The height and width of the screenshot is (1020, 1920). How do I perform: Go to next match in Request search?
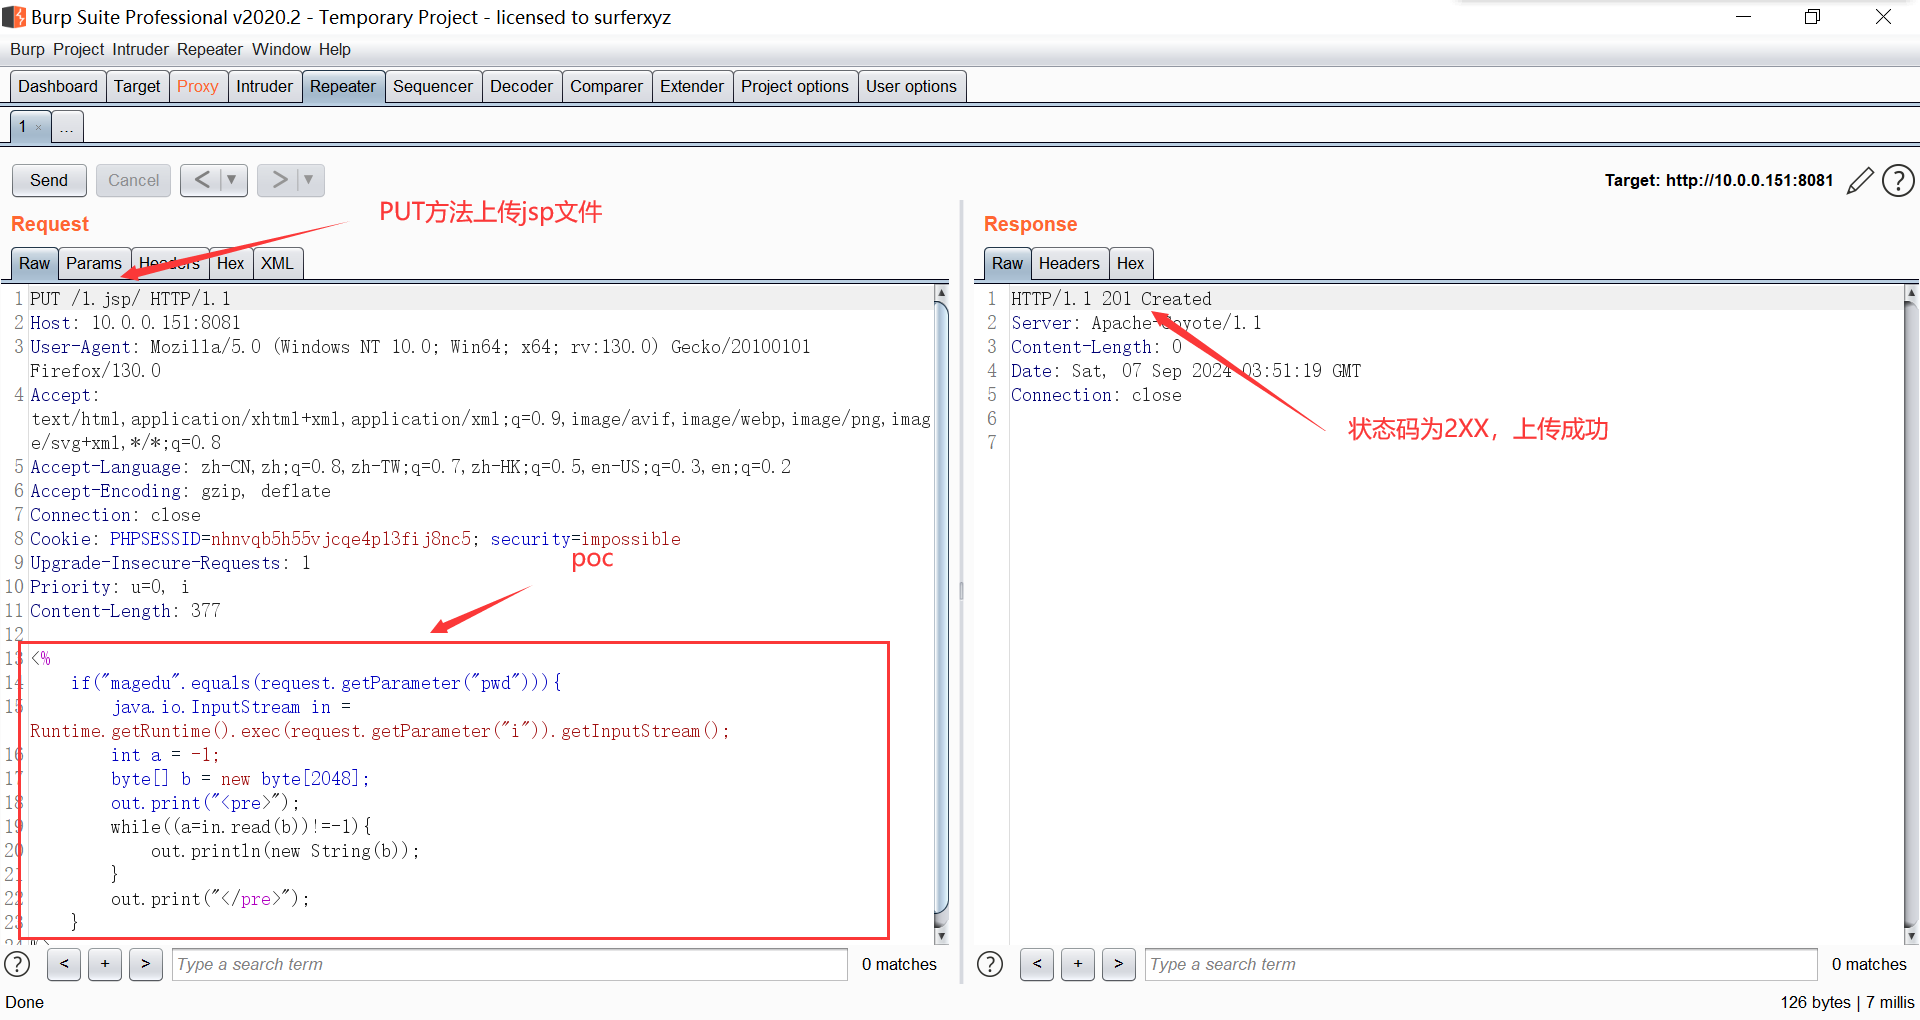click(146, 964)
